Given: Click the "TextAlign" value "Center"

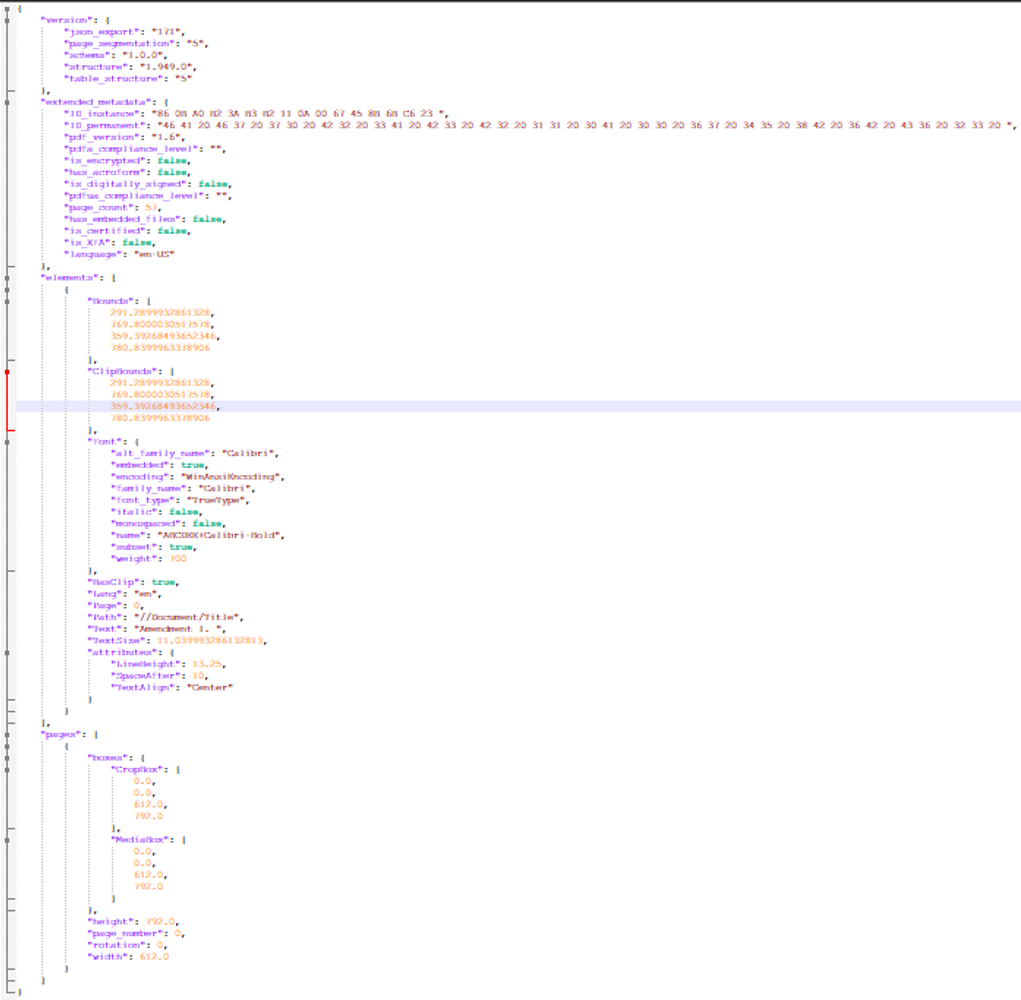Looking at the screenshot, I should point(210,688).
